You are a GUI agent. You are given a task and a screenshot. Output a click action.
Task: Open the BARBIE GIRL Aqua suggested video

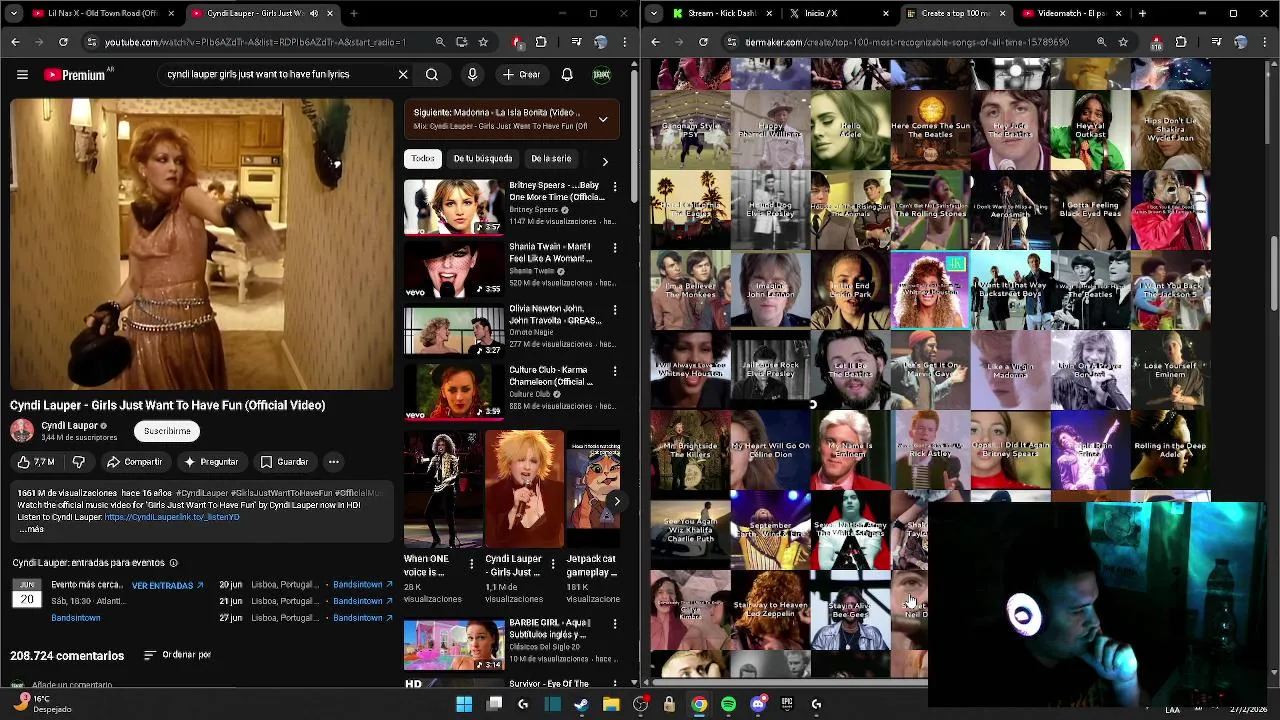[512, 645]
